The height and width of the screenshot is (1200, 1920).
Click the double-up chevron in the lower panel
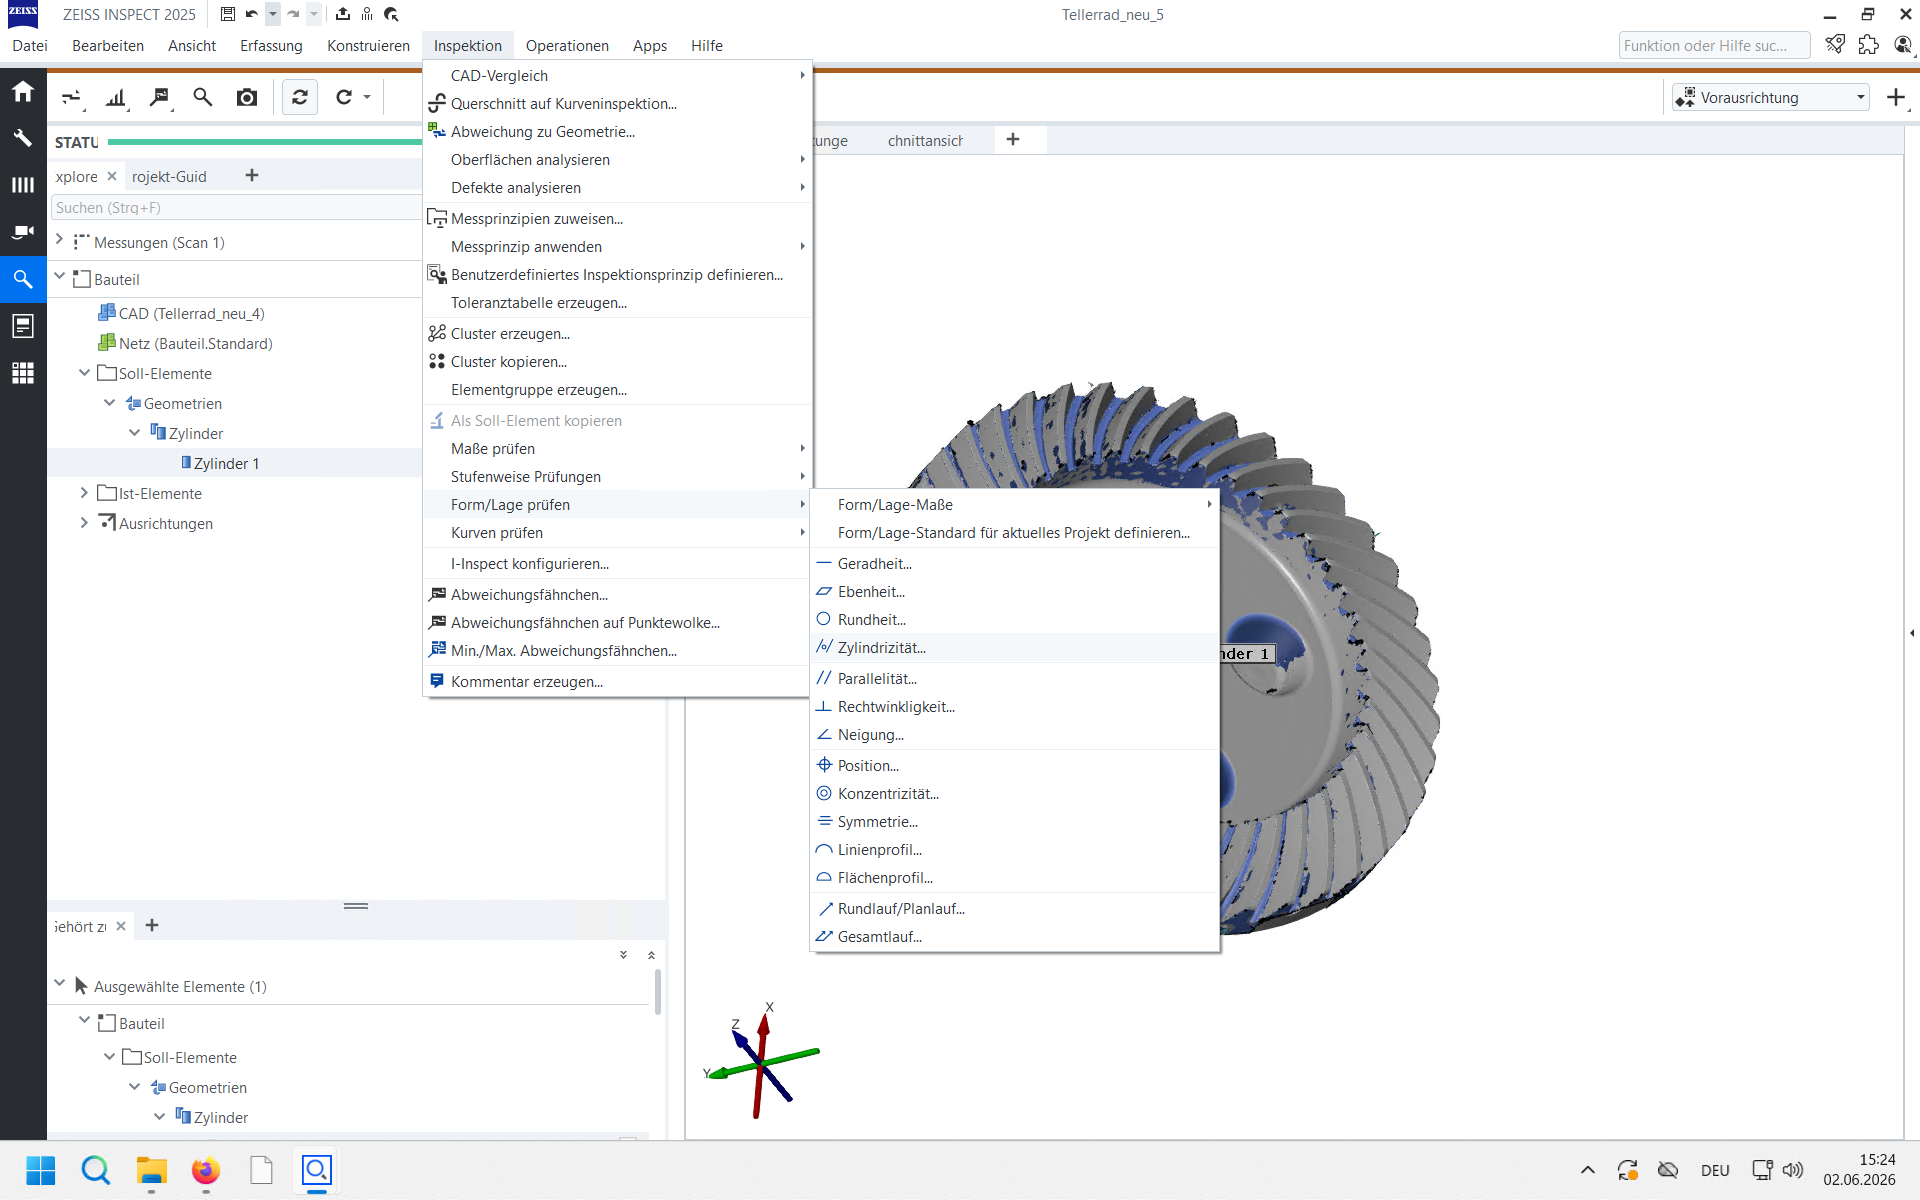click(x=651, y=955)
